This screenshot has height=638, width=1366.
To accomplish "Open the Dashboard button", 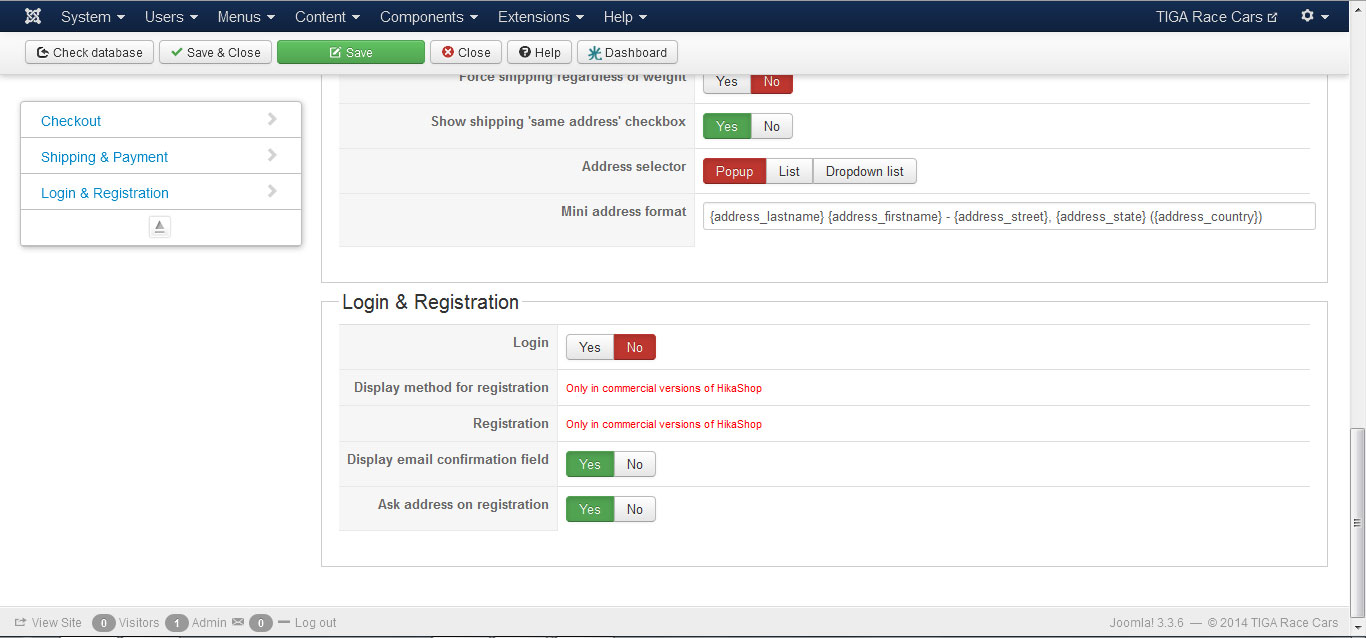I will click(x=627, y=52).
